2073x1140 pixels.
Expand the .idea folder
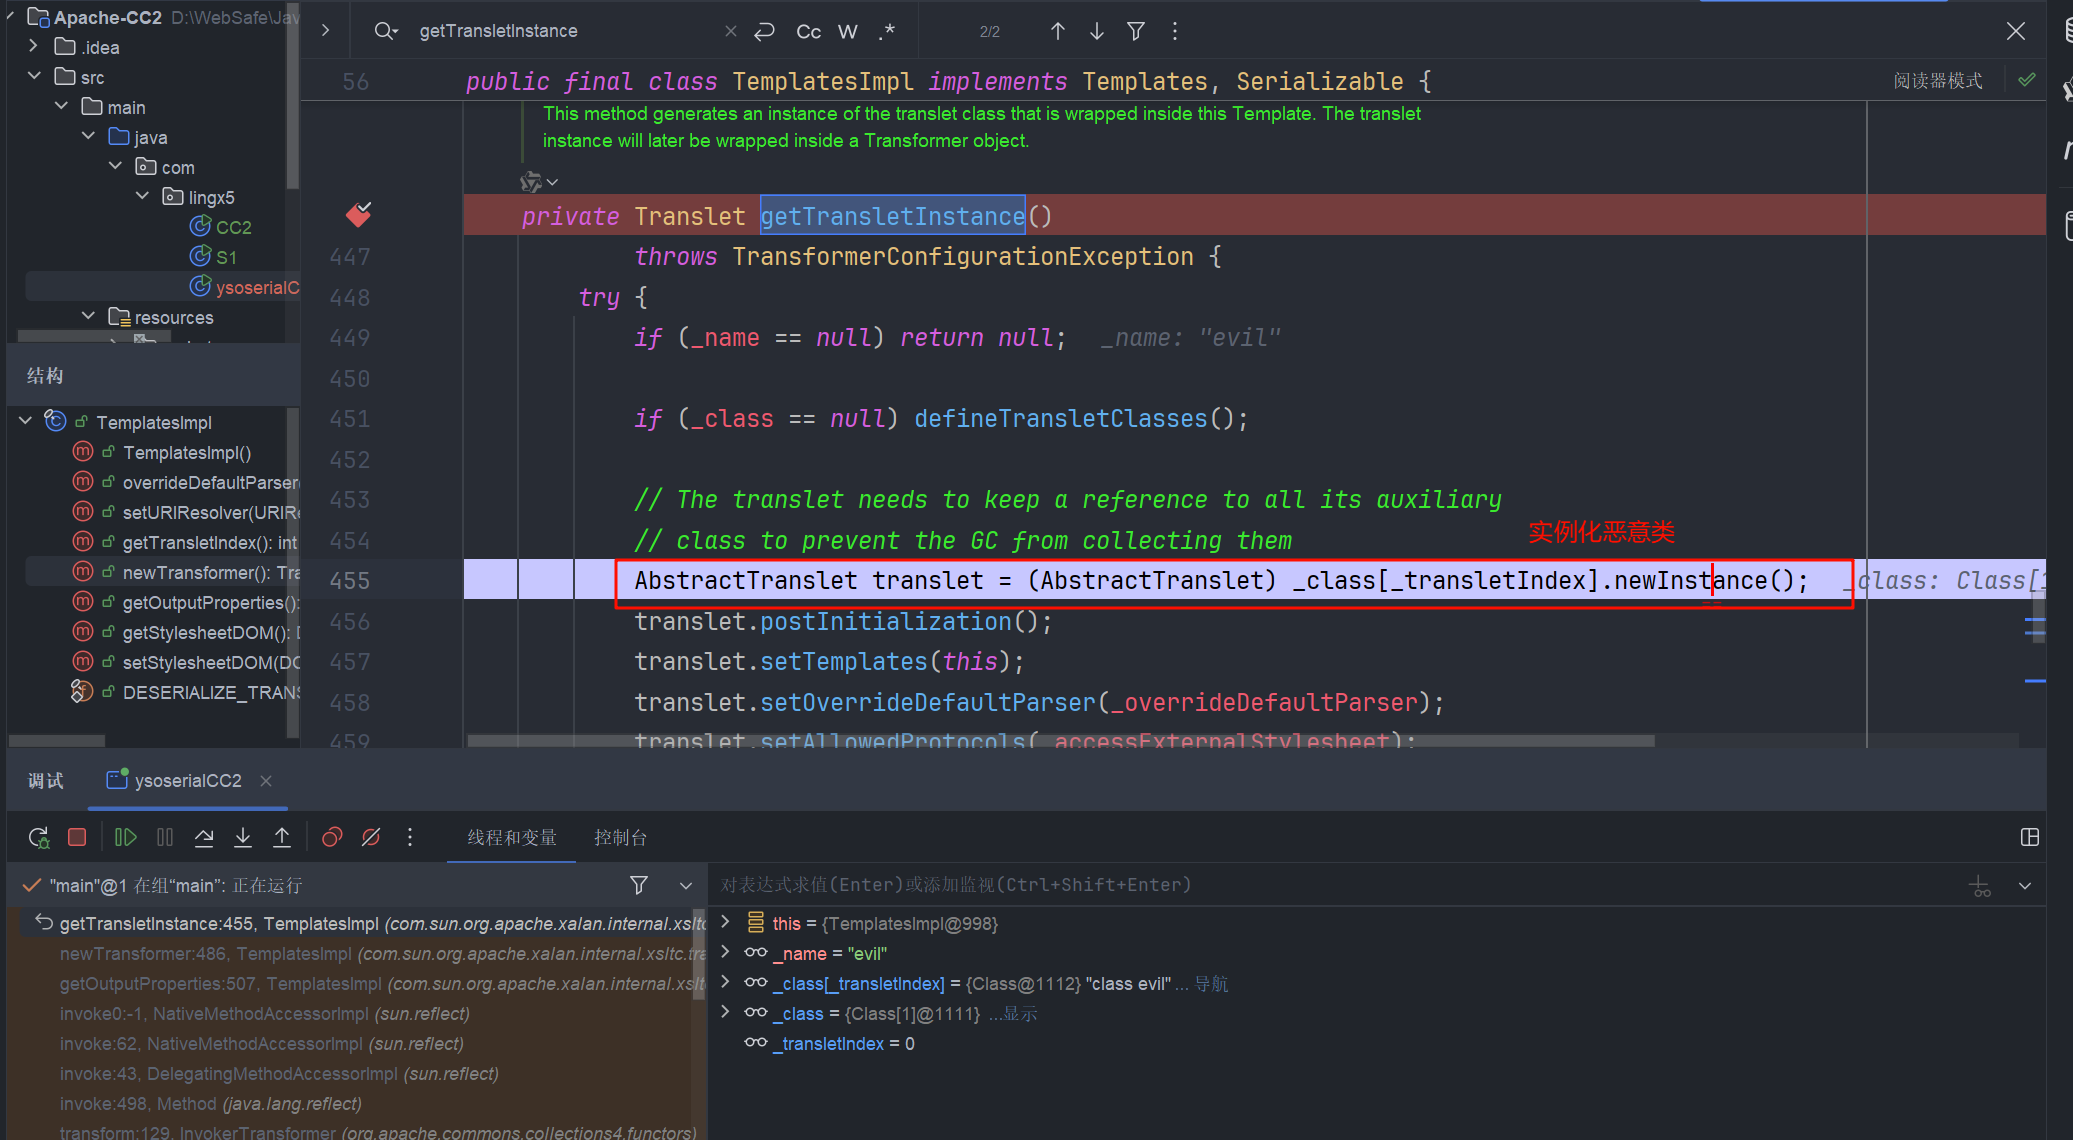click(x=34, y=47)
